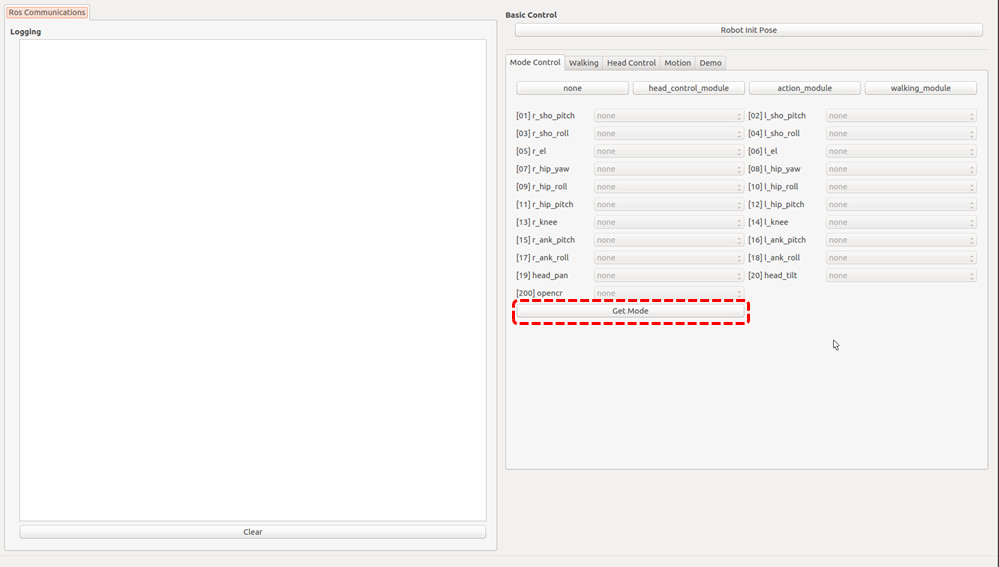The width and height of the screenshot is (999, 567).
Task: Click the '[13] r_knee' joint label
Action: point(536,222)
